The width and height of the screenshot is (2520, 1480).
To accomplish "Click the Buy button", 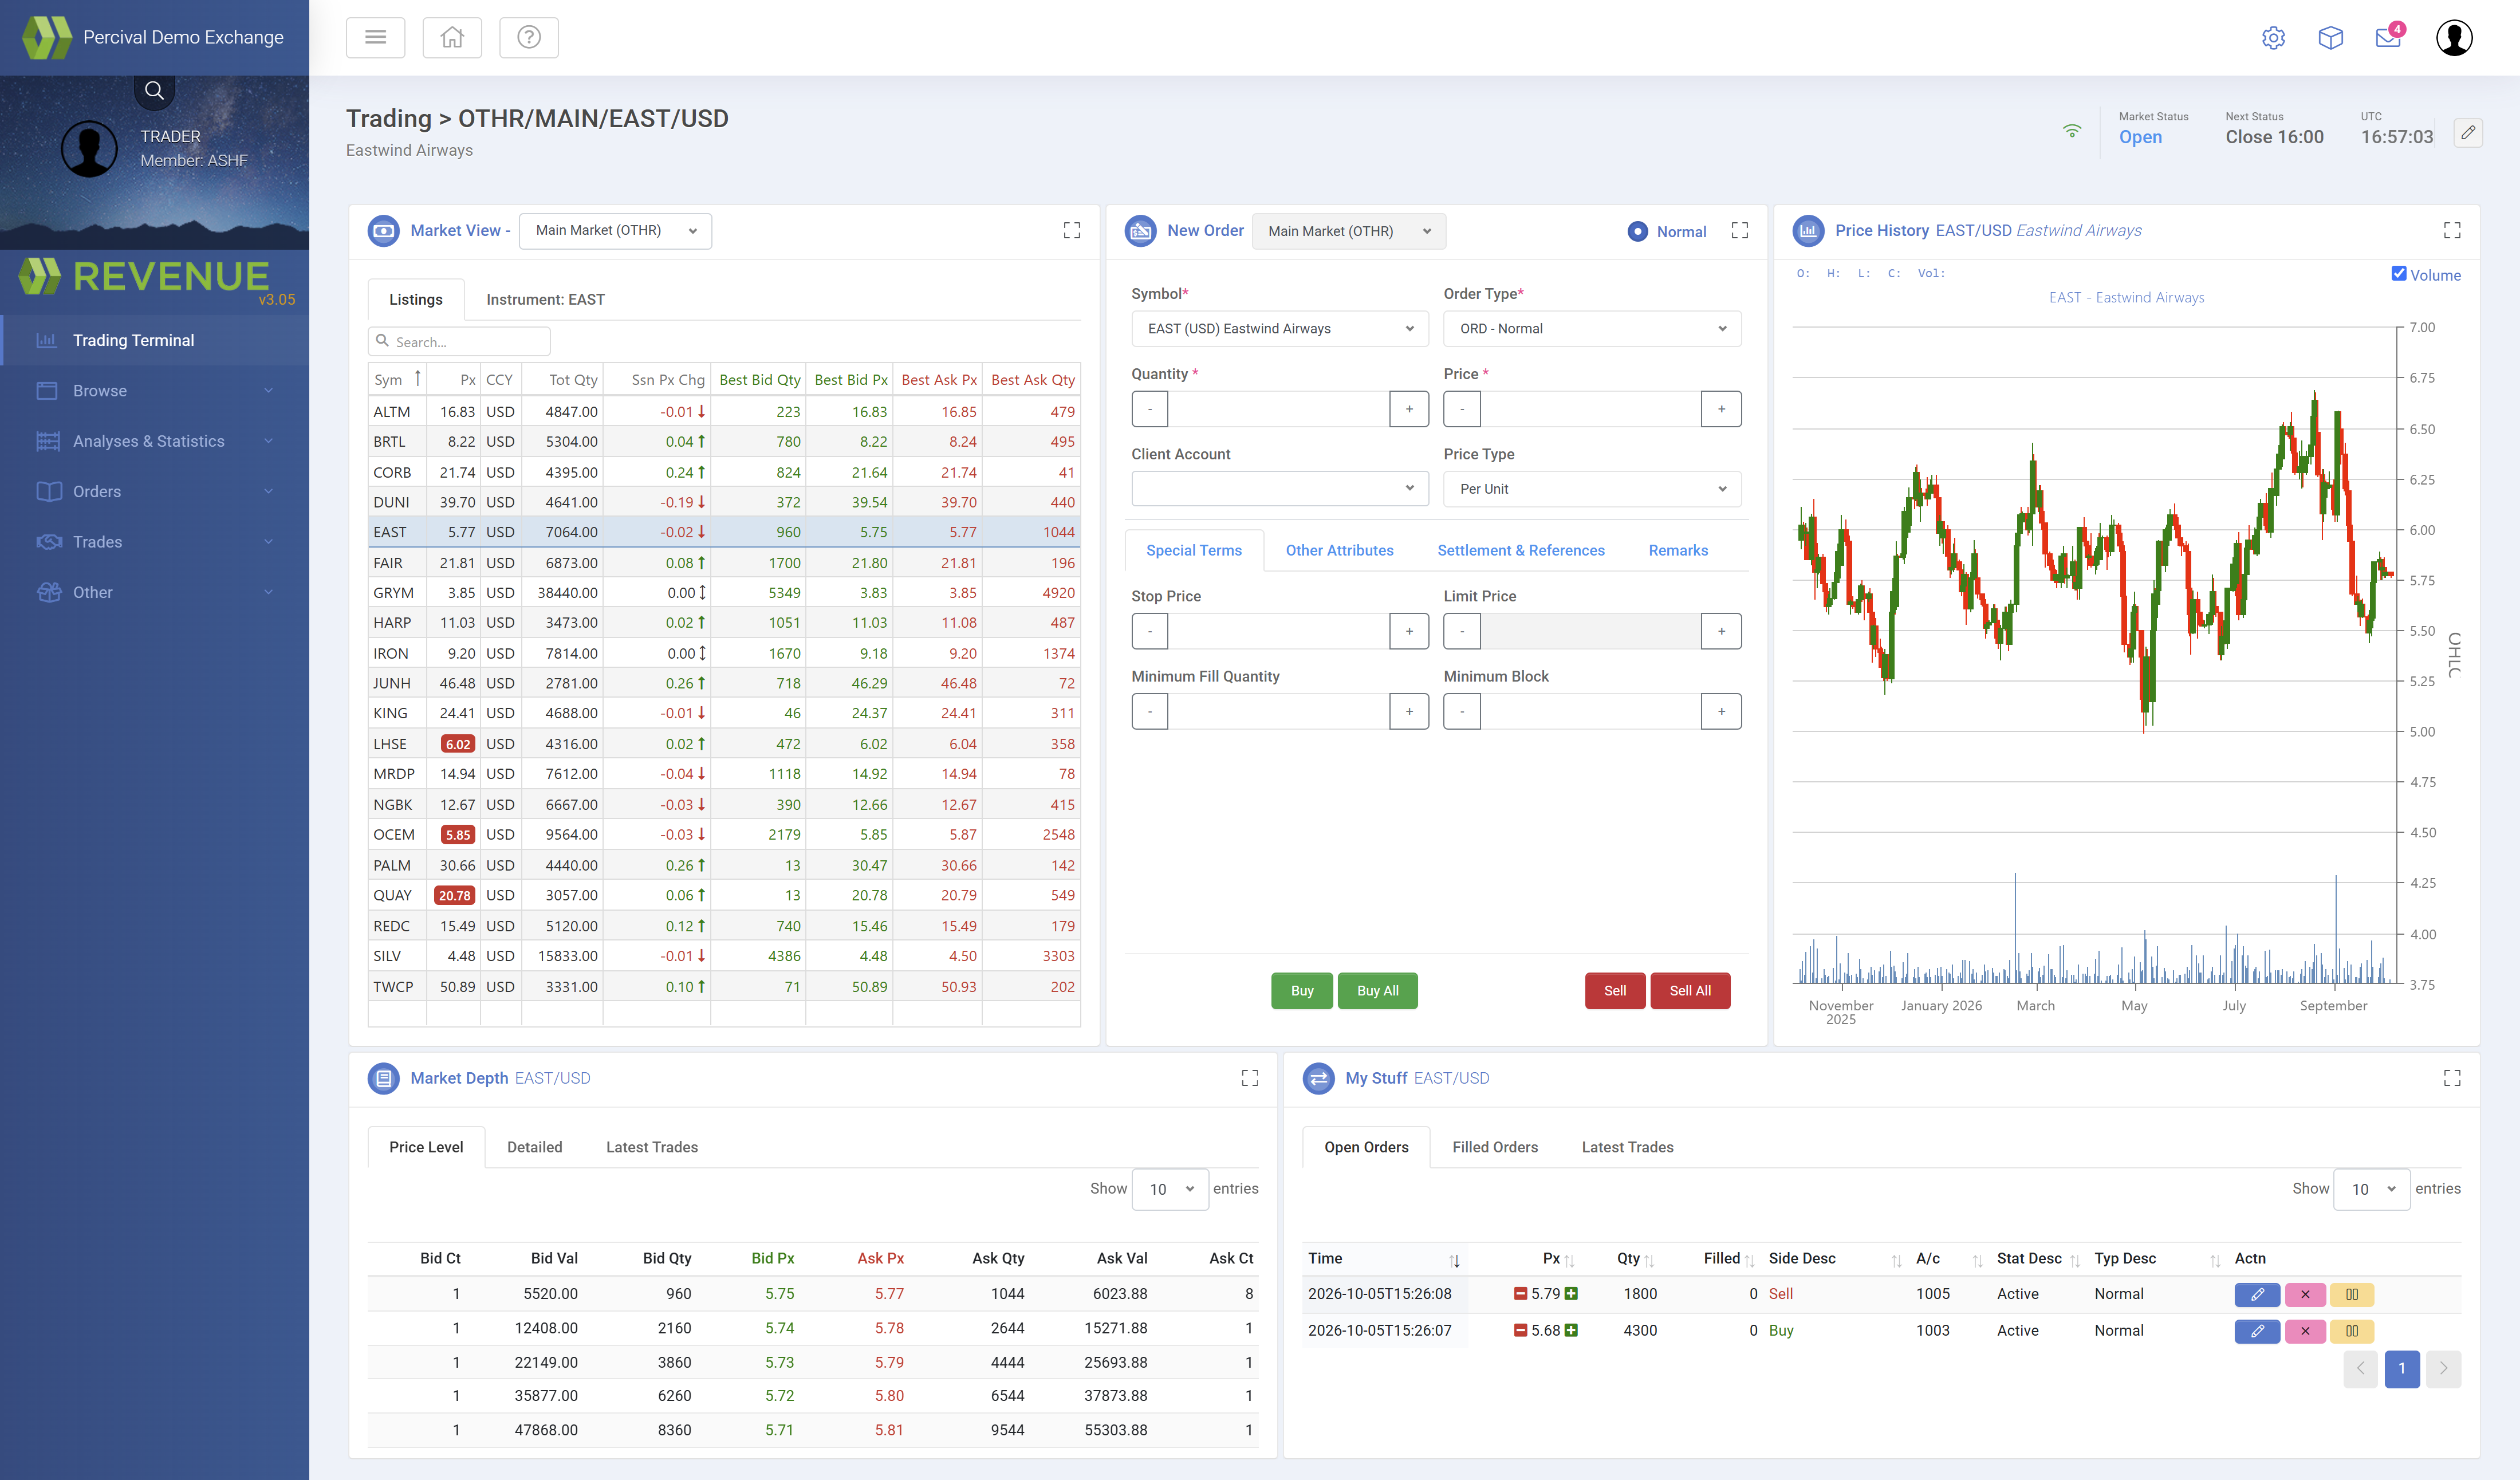I will [1302, 991].
